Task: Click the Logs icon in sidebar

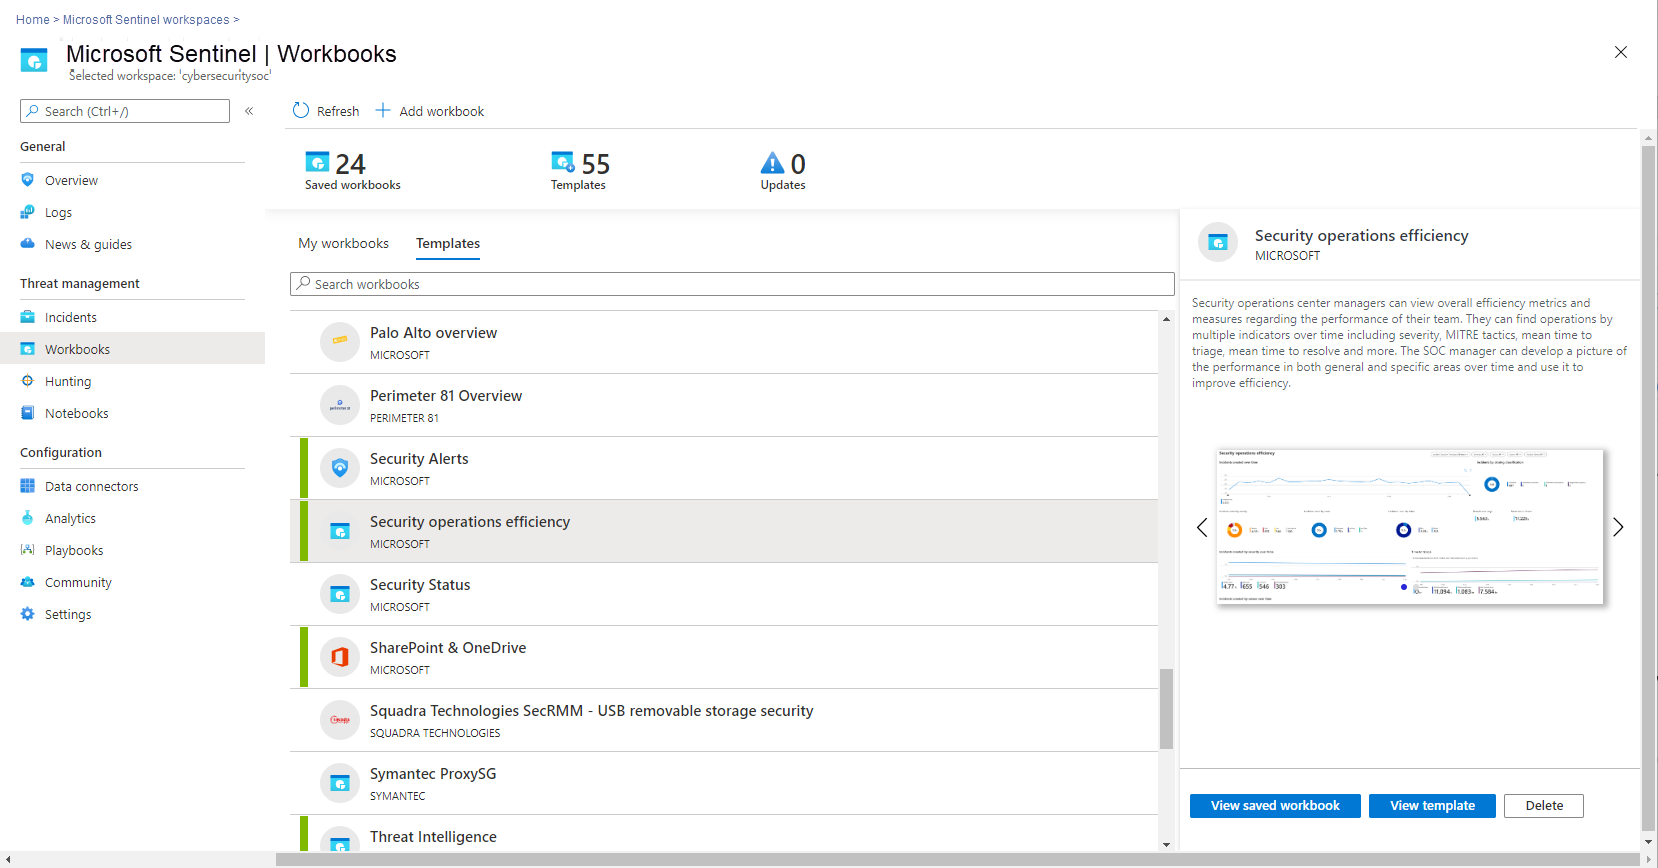Action: pyautogui.click(x=28, y=212)
